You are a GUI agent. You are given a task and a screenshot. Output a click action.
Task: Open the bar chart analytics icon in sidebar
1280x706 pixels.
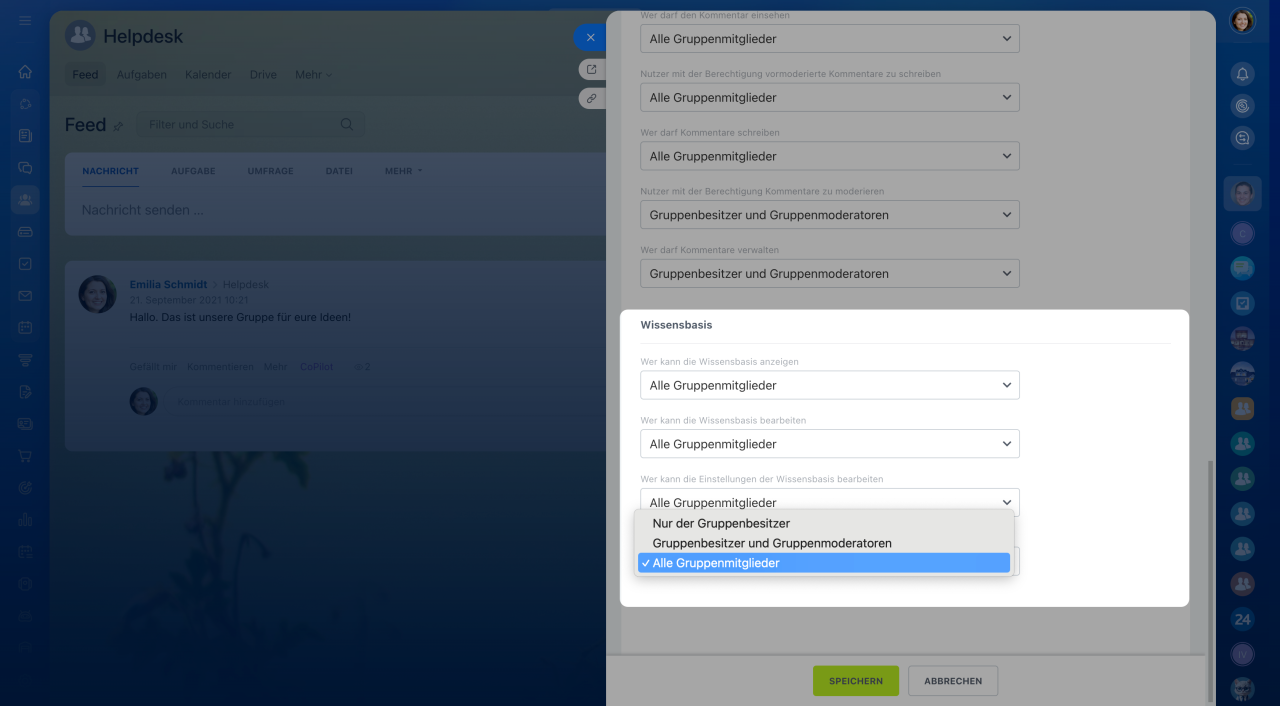coord(25,520)
